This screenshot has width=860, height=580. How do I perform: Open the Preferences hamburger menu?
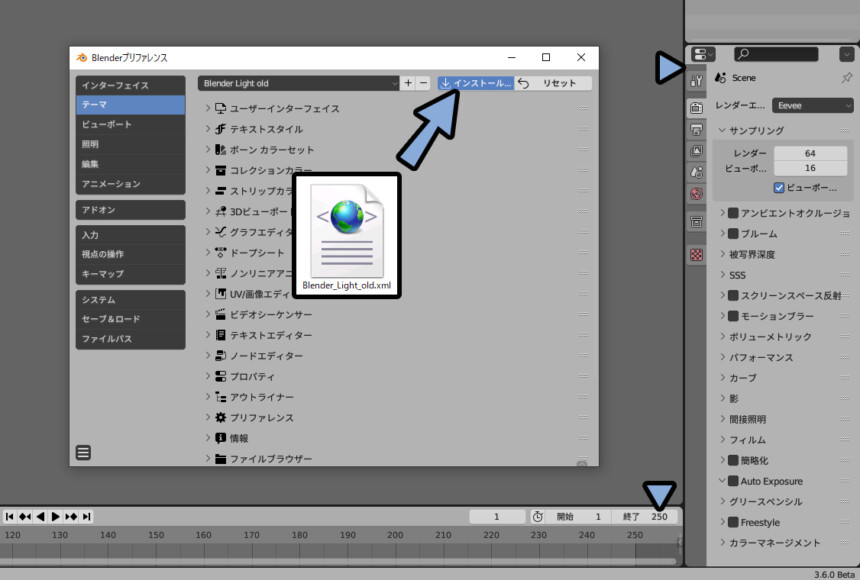click(x=83, y=453)
